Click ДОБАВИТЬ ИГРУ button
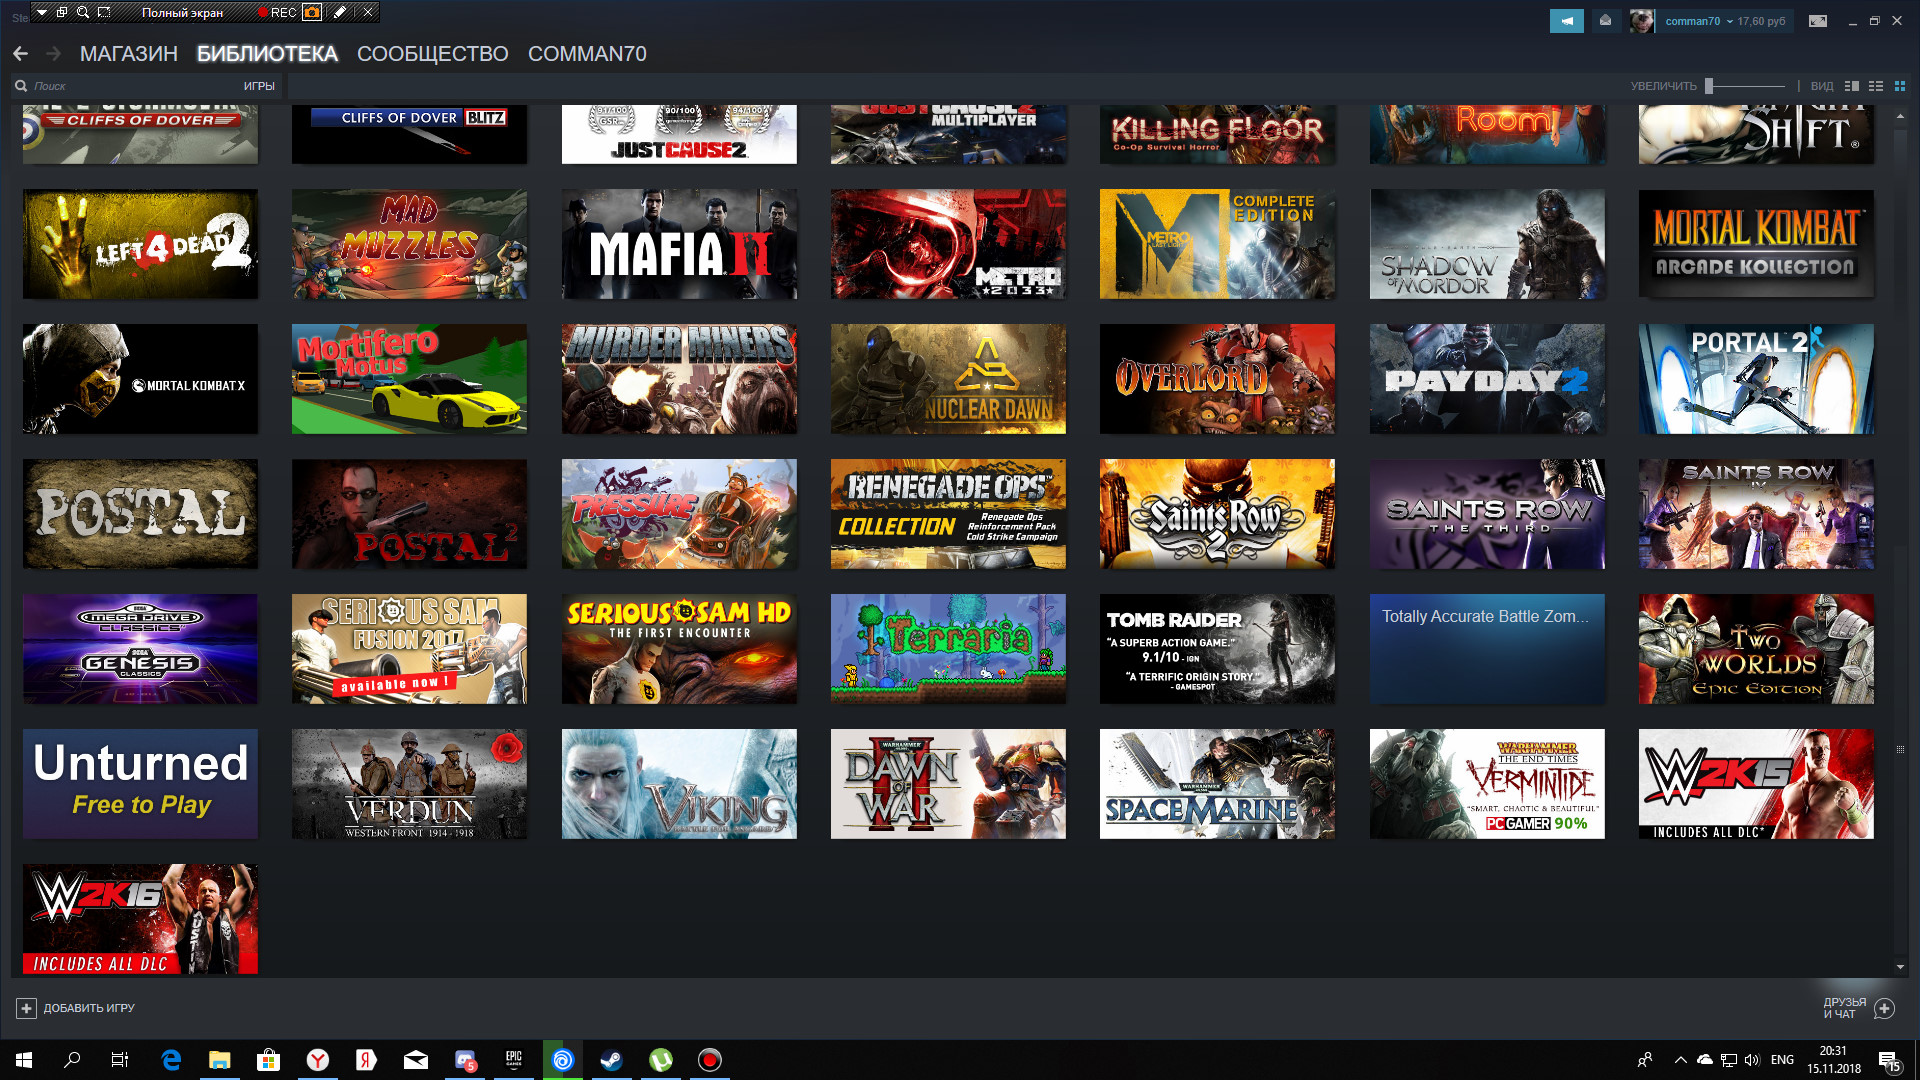 76,1008
